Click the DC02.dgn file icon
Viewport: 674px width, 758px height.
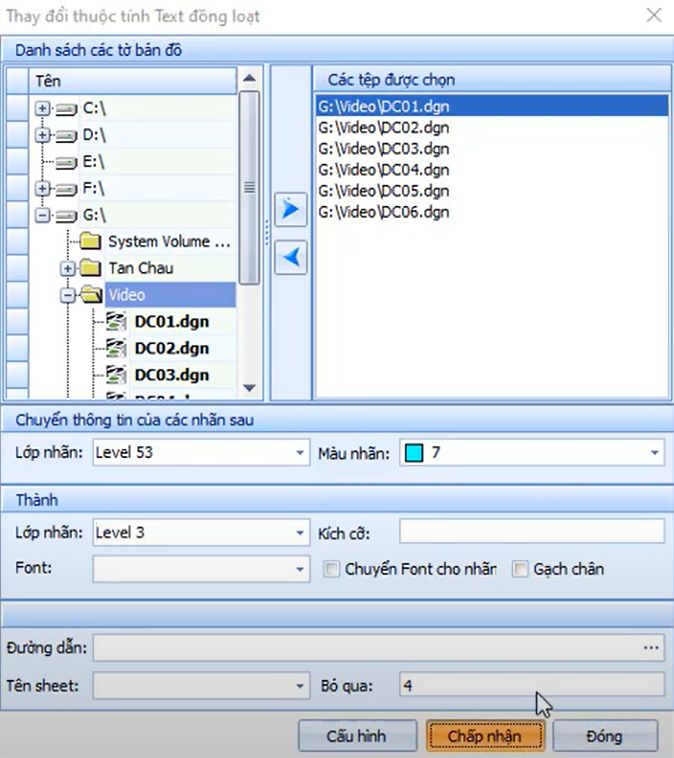(x=116, y=348)
